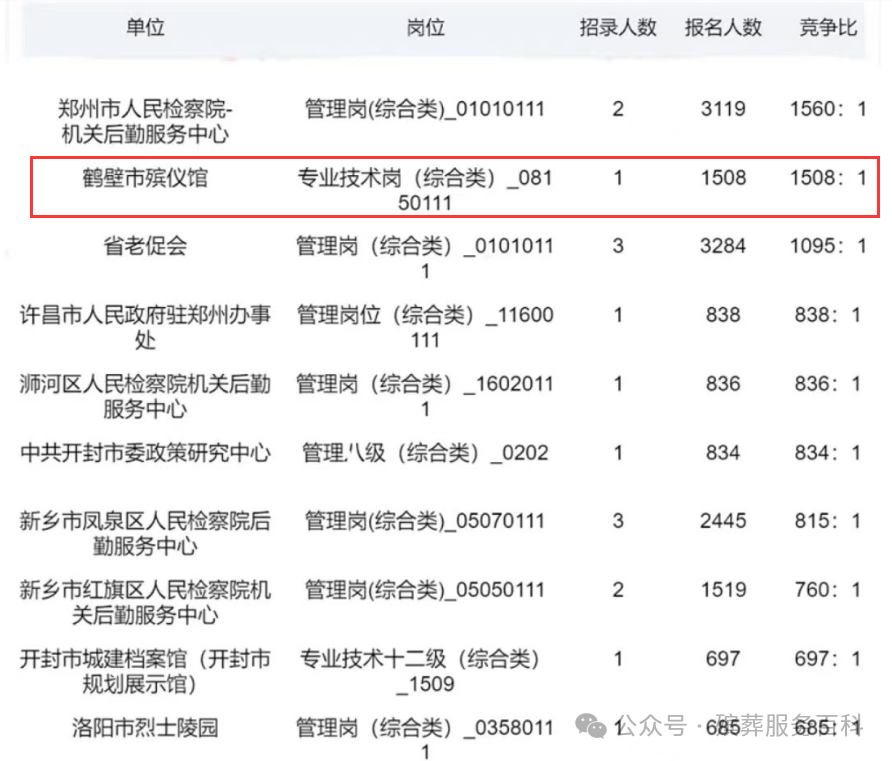Select the 洛阳市烈士陵园 unit cell

click(x=145, y=727)
